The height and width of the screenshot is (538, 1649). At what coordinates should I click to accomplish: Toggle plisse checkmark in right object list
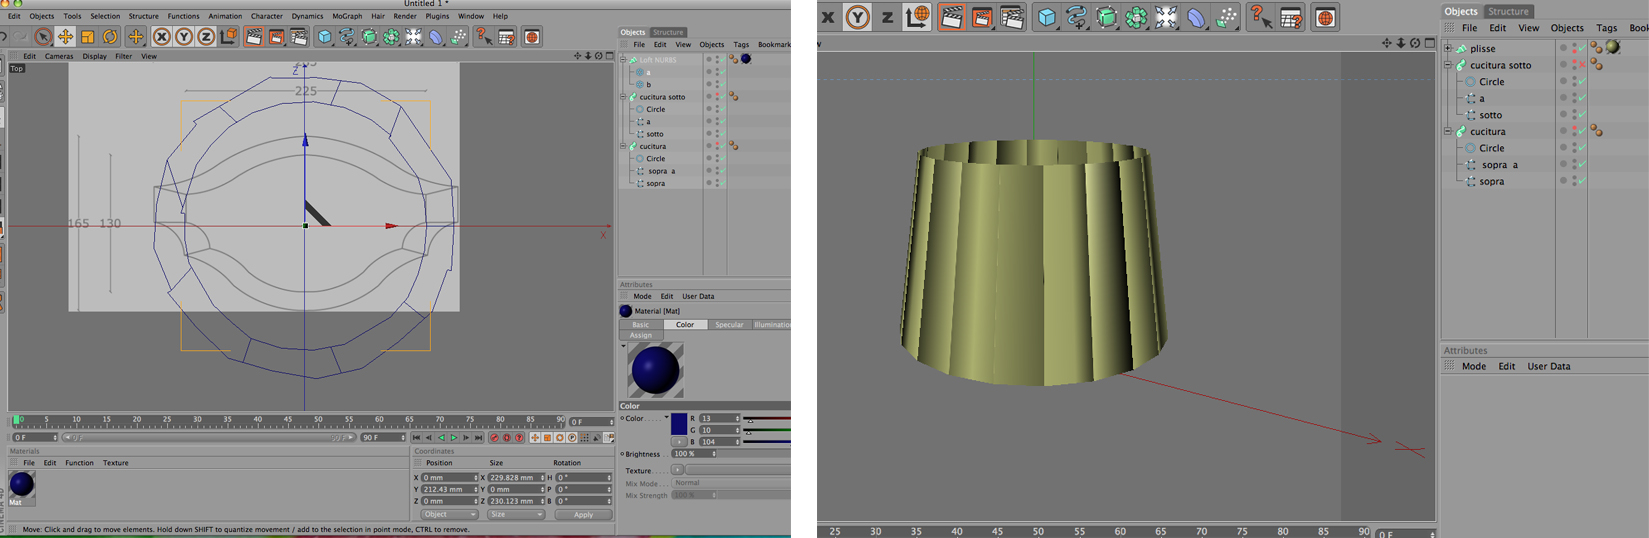pos(1582,48)
